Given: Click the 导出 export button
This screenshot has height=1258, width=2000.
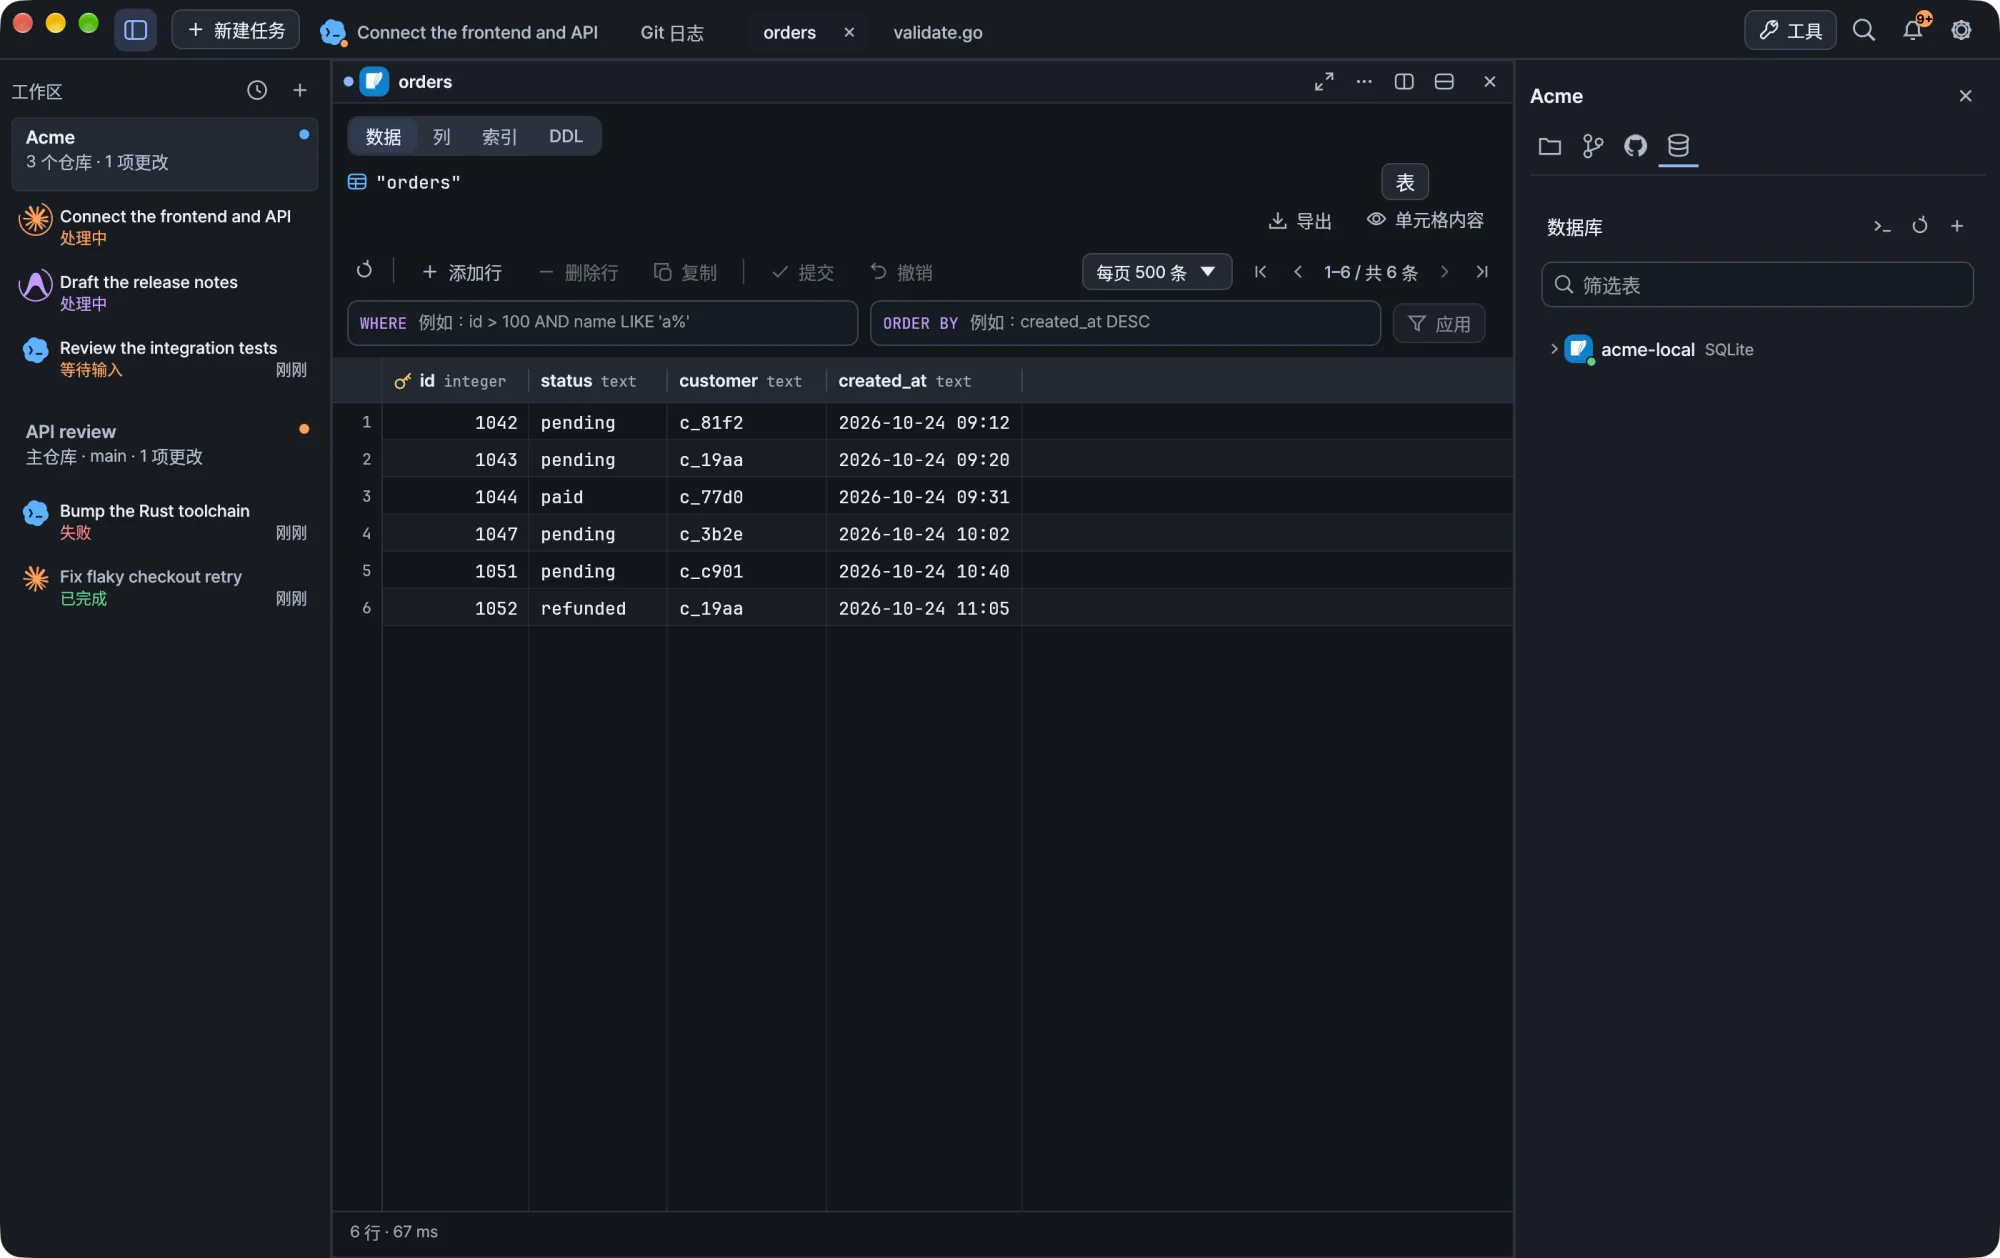Looking at the screenshot, I should pyautogui.click(x=1300, y=221).
